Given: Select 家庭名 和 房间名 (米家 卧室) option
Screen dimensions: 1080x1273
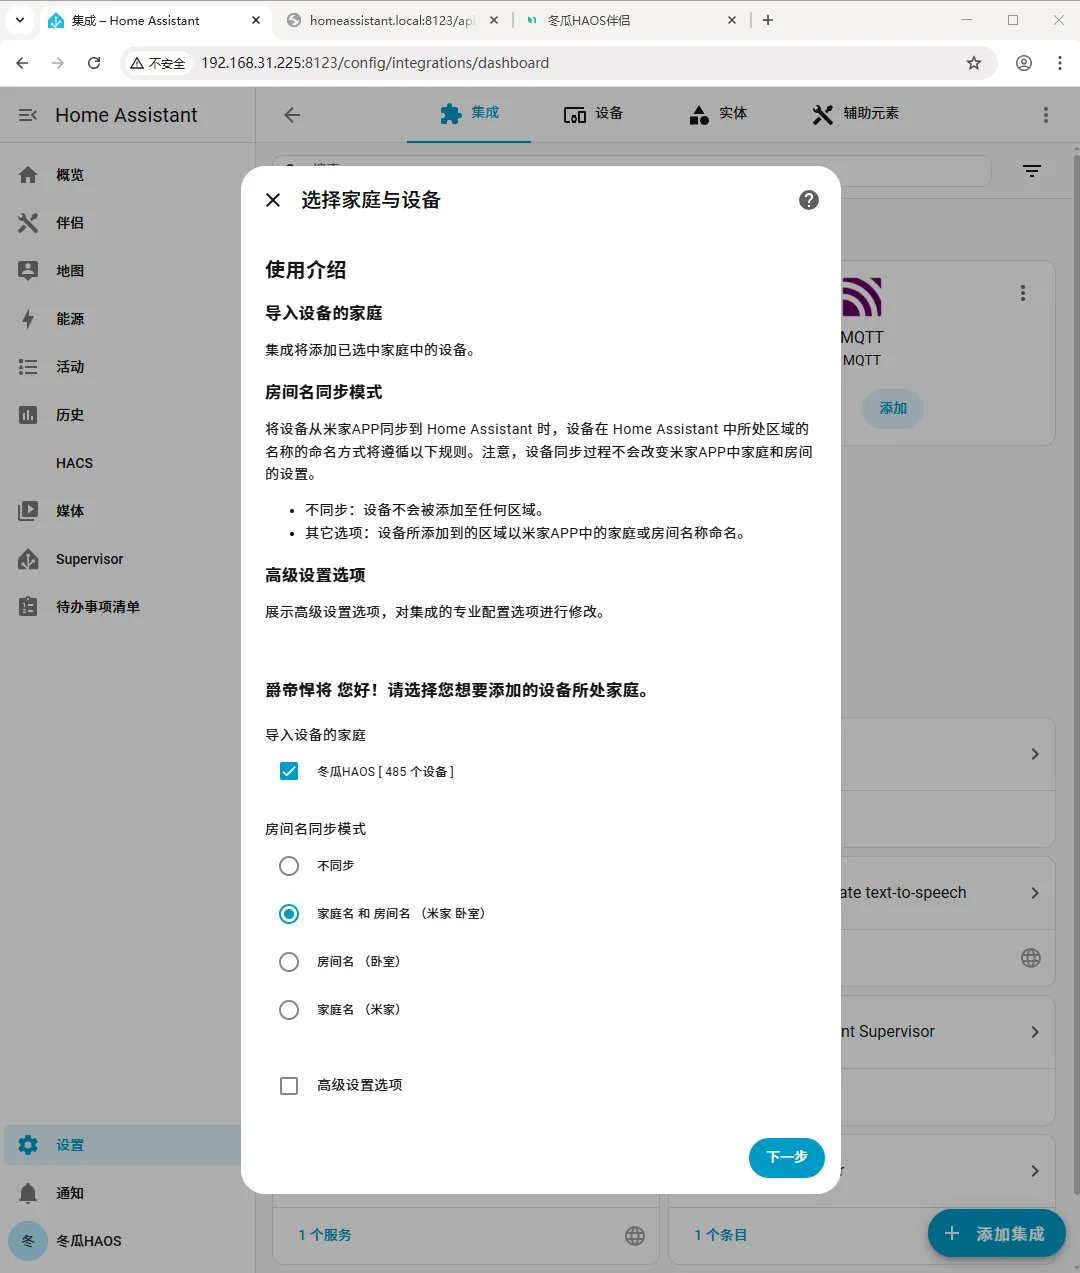Looking at the screenshot, I should pos(289,914).
